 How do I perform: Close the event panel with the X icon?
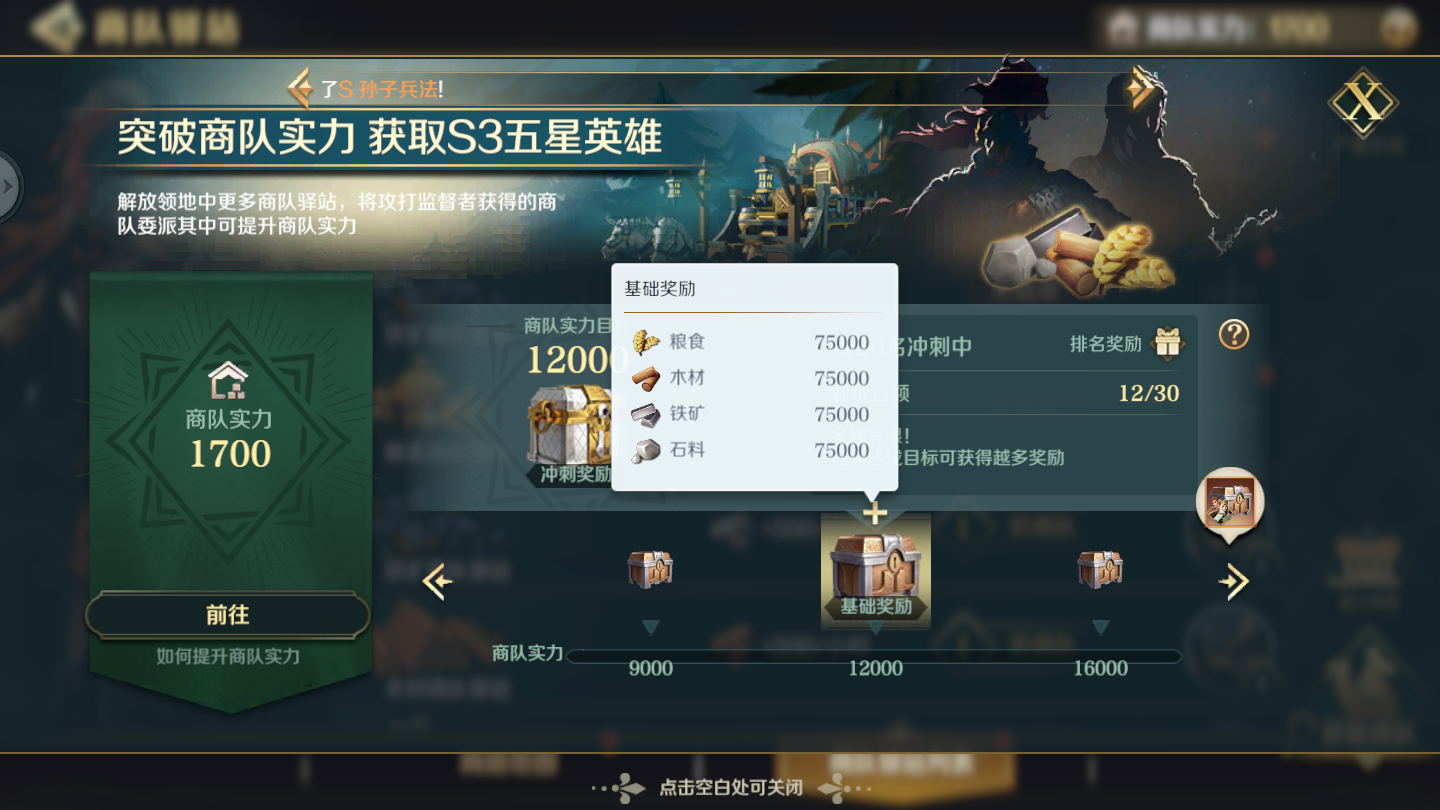[x=1362, y=103]
